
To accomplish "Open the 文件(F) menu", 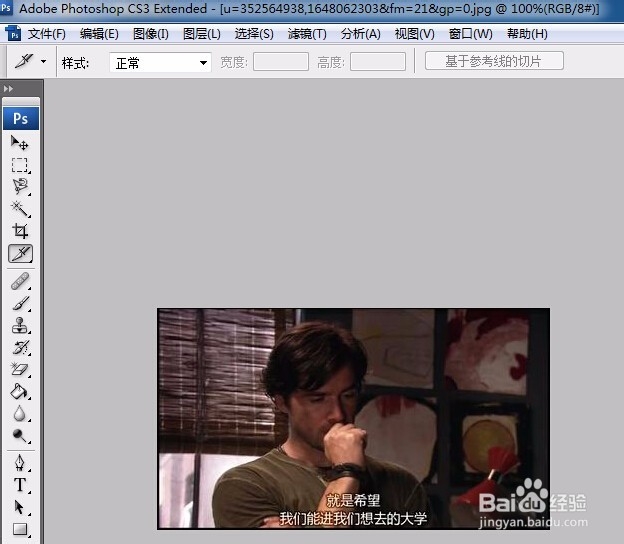I will click(47, 34).
